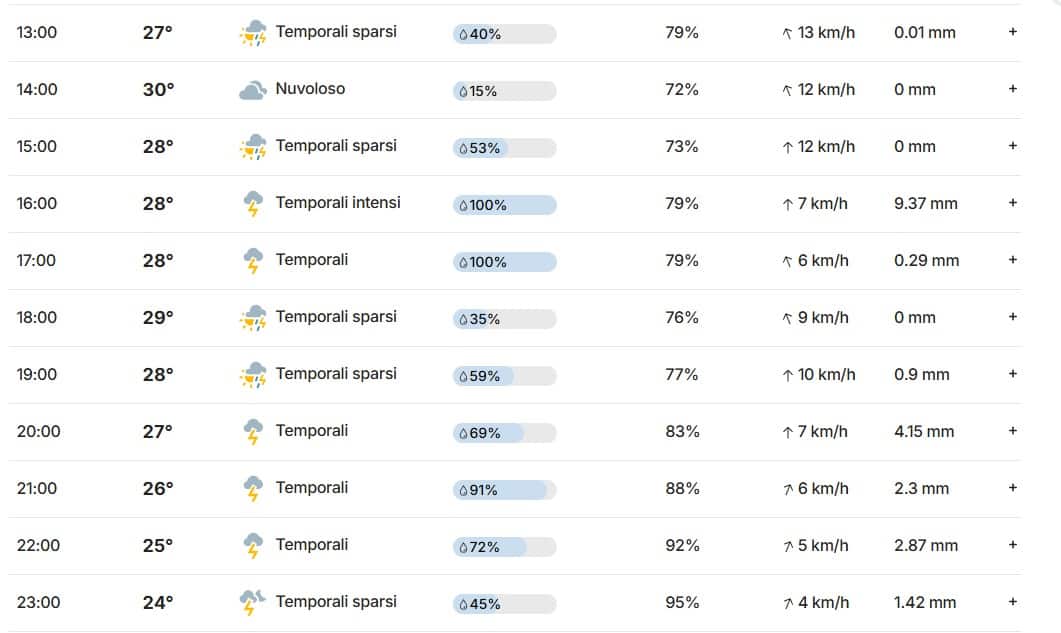Open details for the 23:00 row
The width and height of the screenshot is (1061, 633).
click(x=1013, y=601)
